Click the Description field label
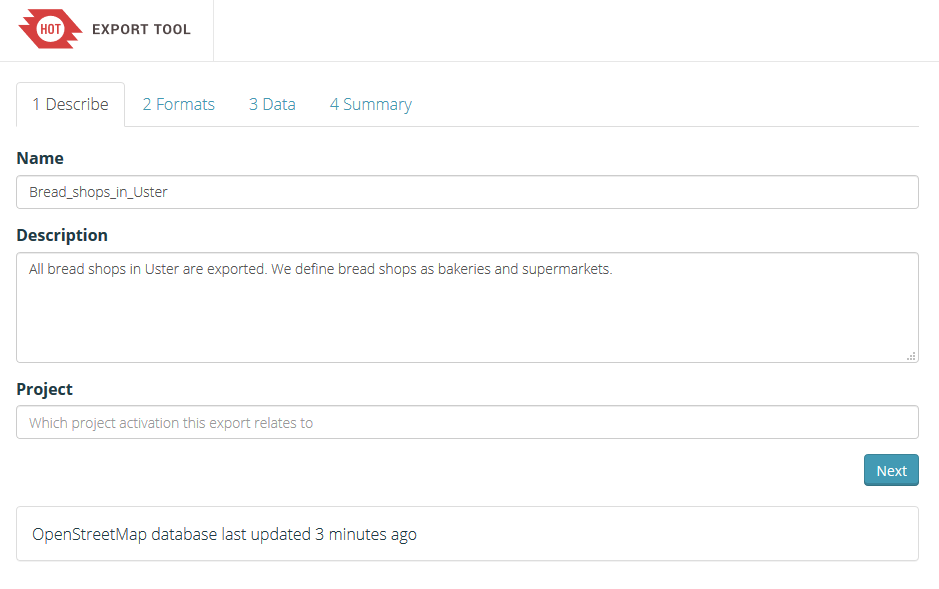The height and width of the screenshot is (589, 939). 62,235
